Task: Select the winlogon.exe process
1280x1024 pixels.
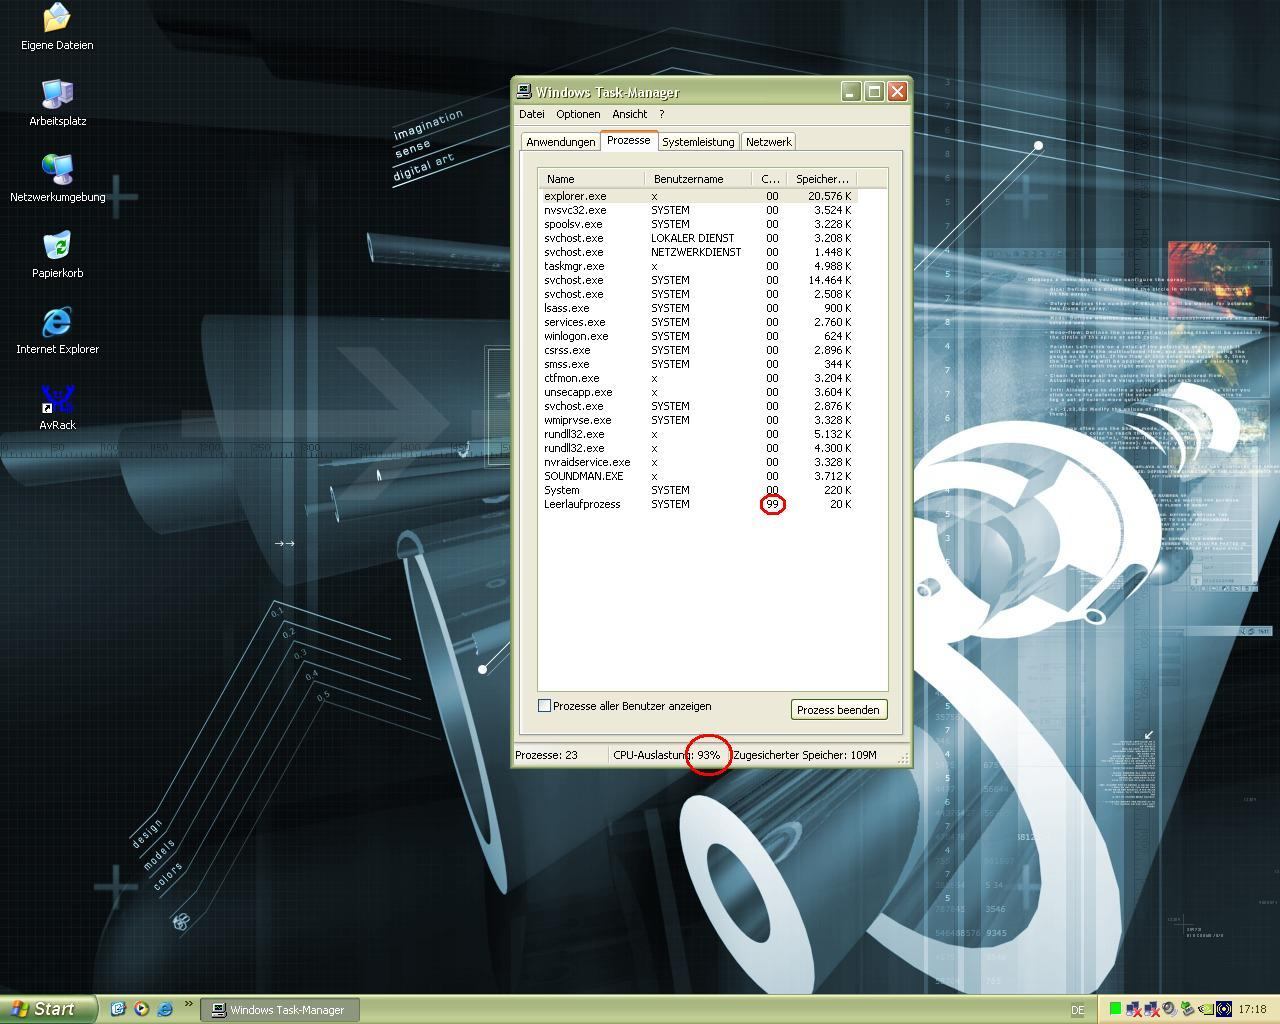Action: 698,336
